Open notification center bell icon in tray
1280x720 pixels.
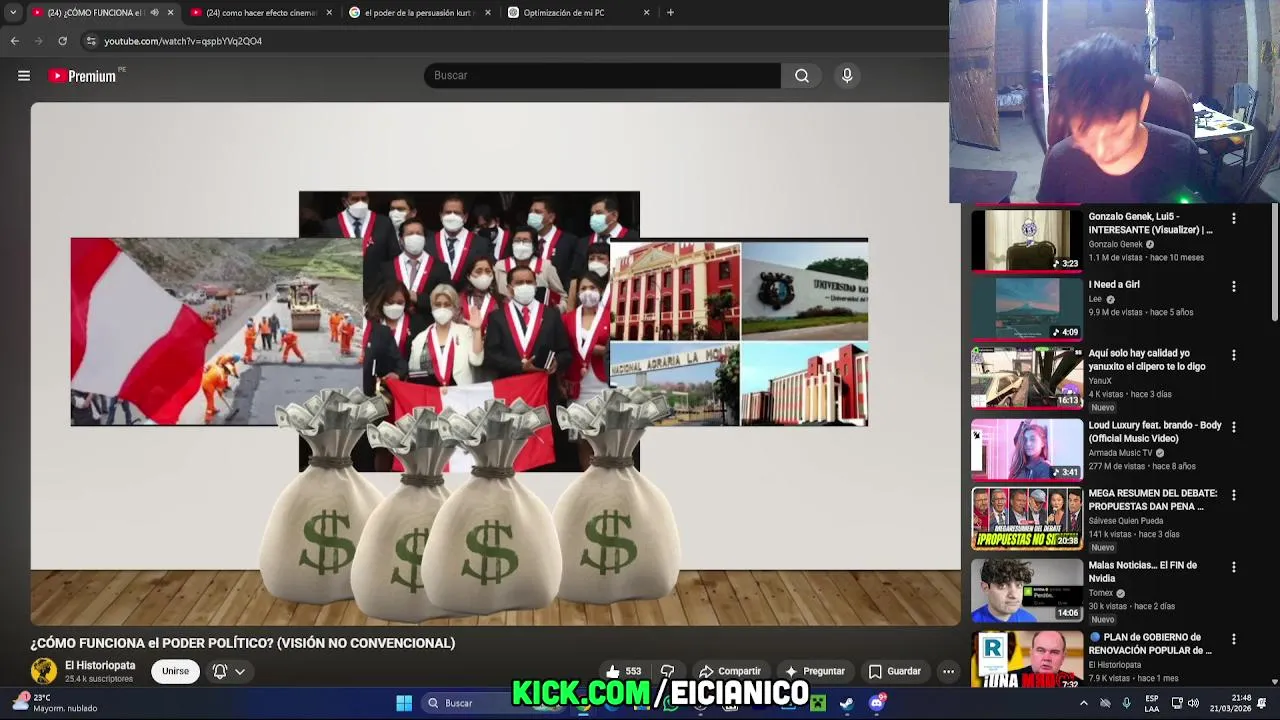[1263, 703]
